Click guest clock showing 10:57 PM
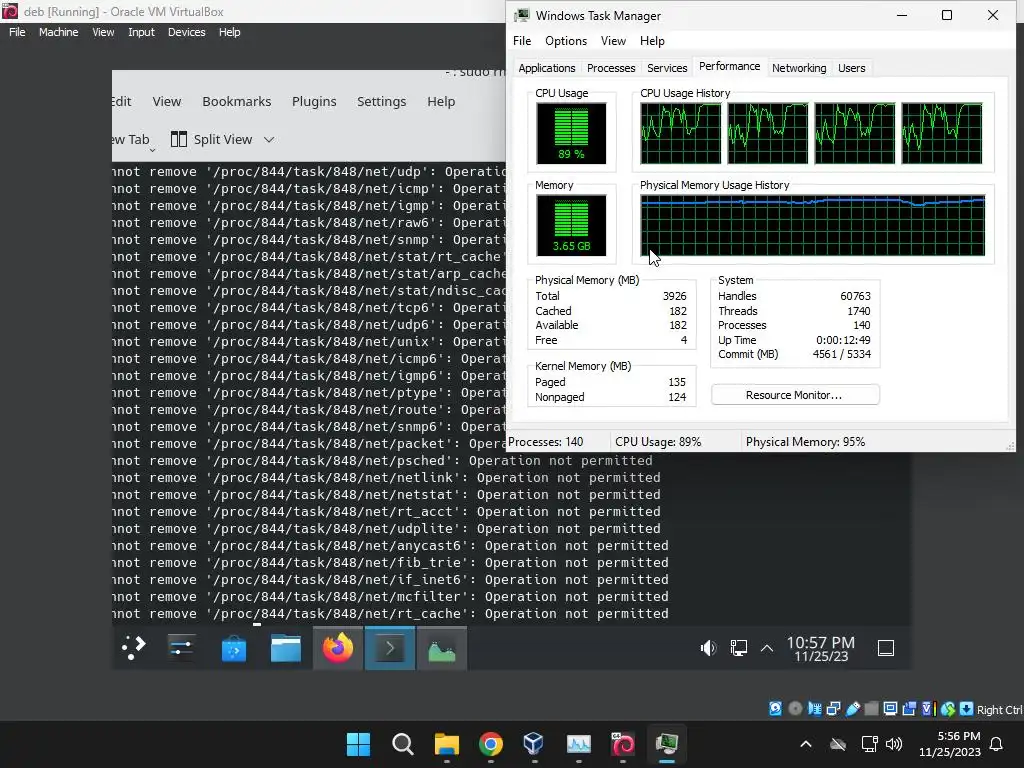Screen dimensions: 1024x768 (821, 648)
